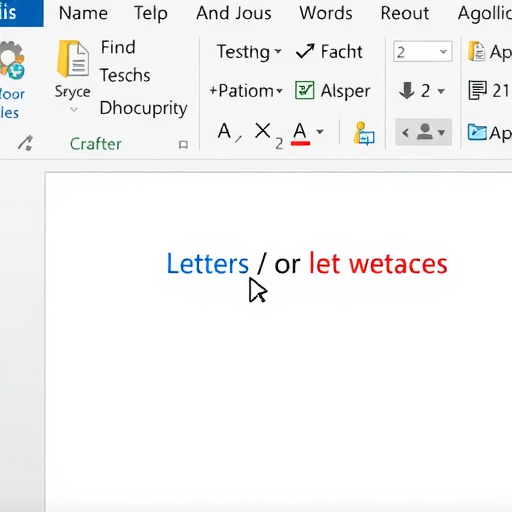This screenshot has height=512, width=512.
Task: Click the blue tab at top left
Action: [21, 13]
